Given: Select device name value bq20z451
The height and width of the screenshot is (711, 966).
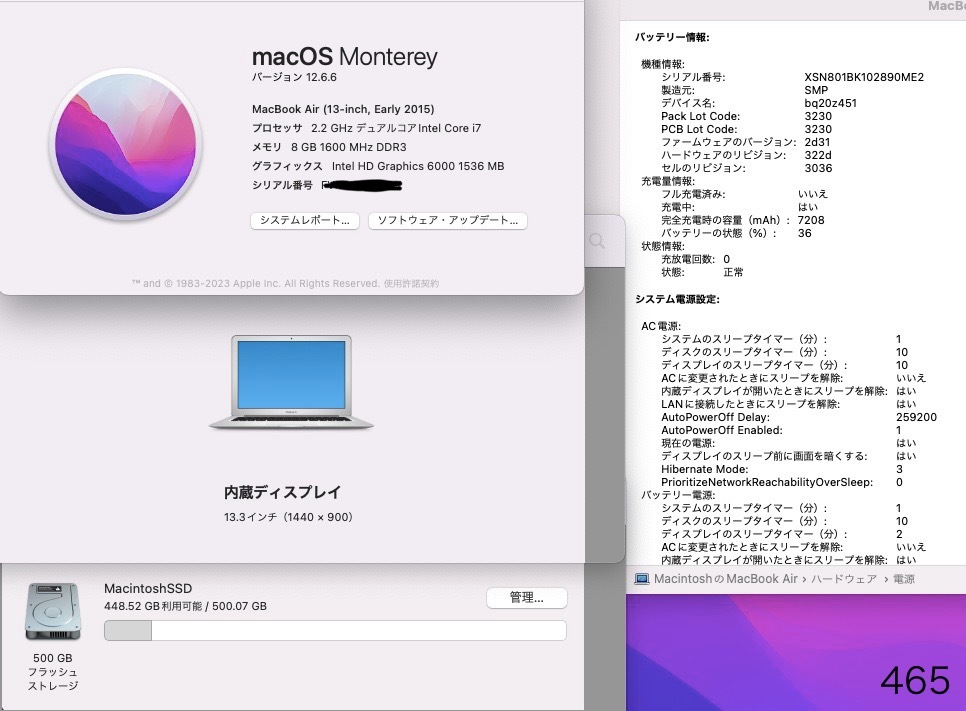Looking at the screenshot, I should pyautogui.click(x=830, y=103).
